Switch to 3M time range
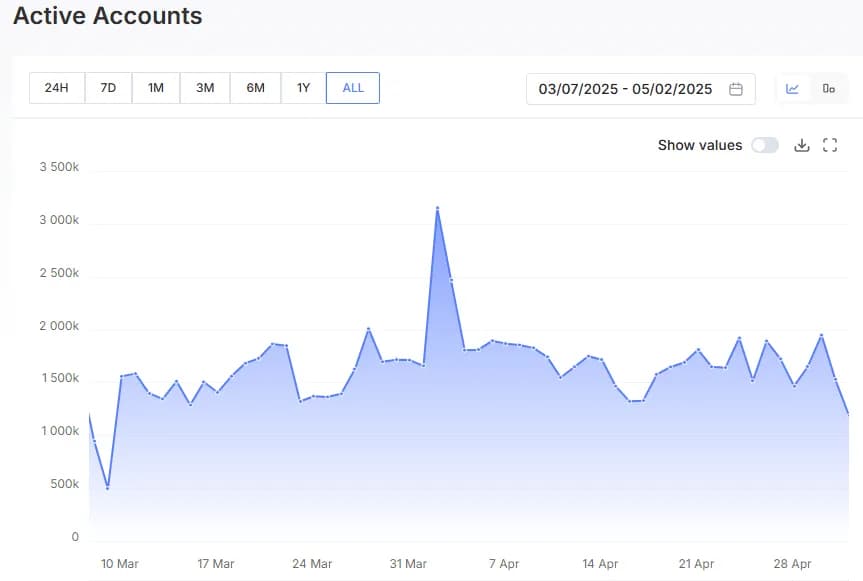 [205, 88]
